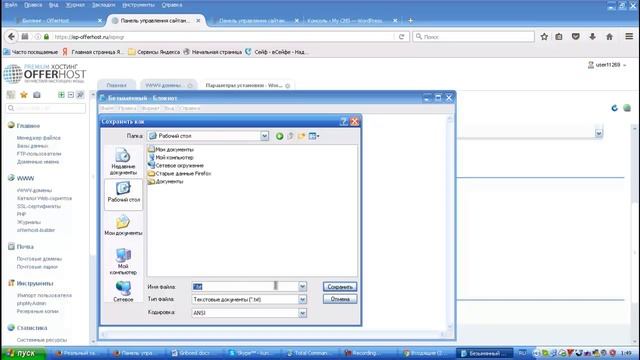Show bookmarks library icon in Firefox toolbar
Image resolution: width=640 pixels, height=360 pixels.
pyautogui.click(x=559, y=37)
